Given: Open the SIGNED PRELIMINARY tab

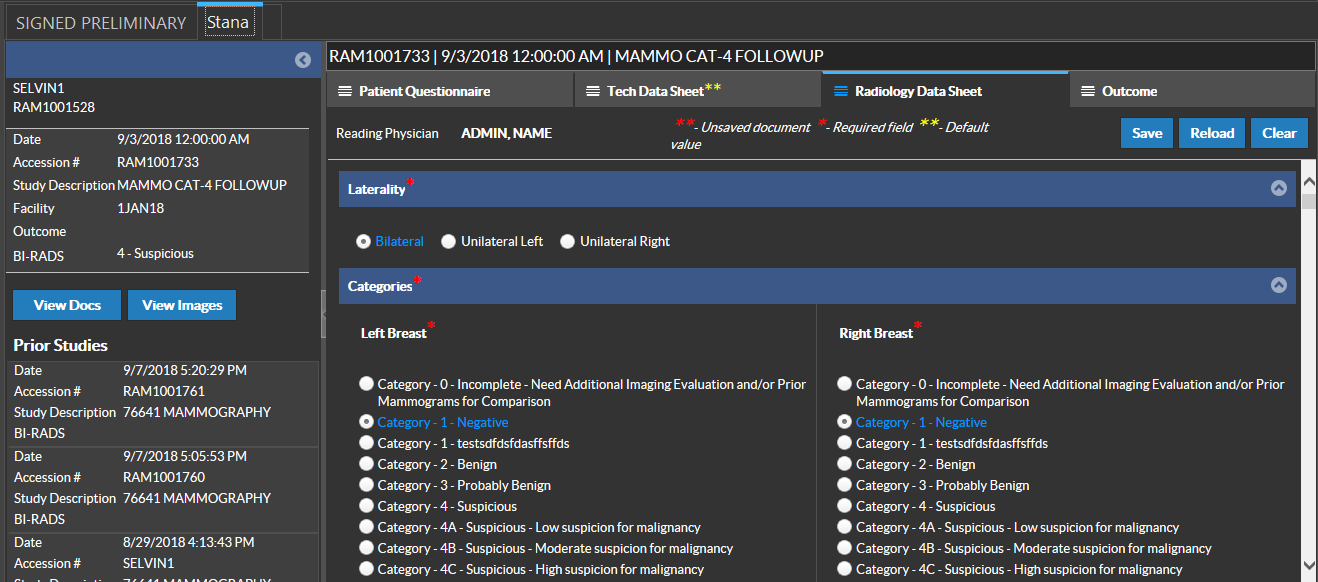Looking at the screenshot, I should pos(101,22).
